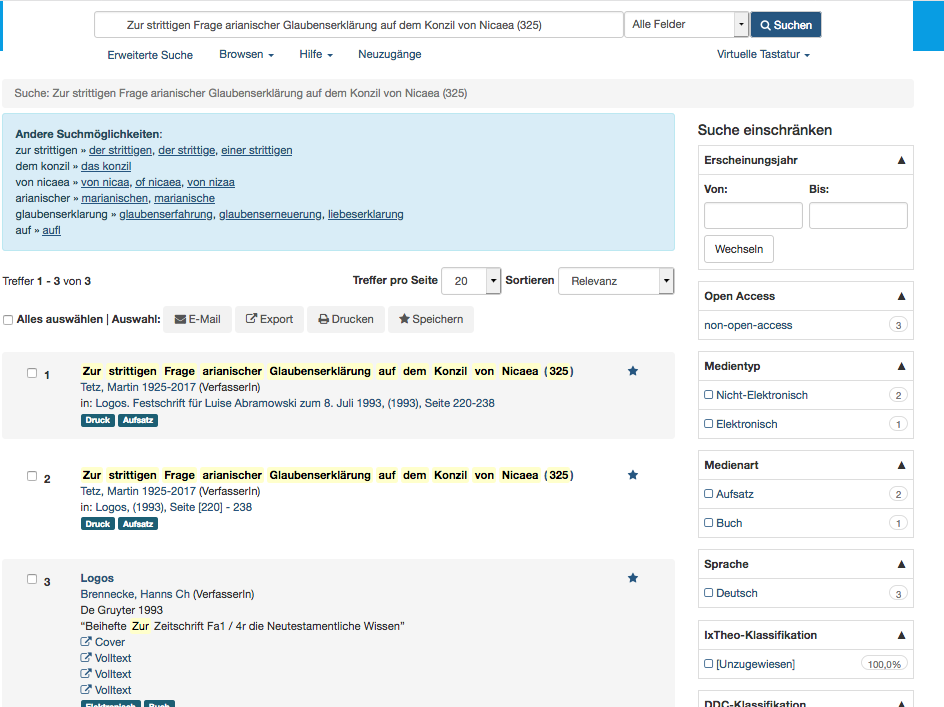The height and width of the screenshot is (707, 944).
Task: Follow the 'einer strittigen' suggestion link
Action: [256, 151]
